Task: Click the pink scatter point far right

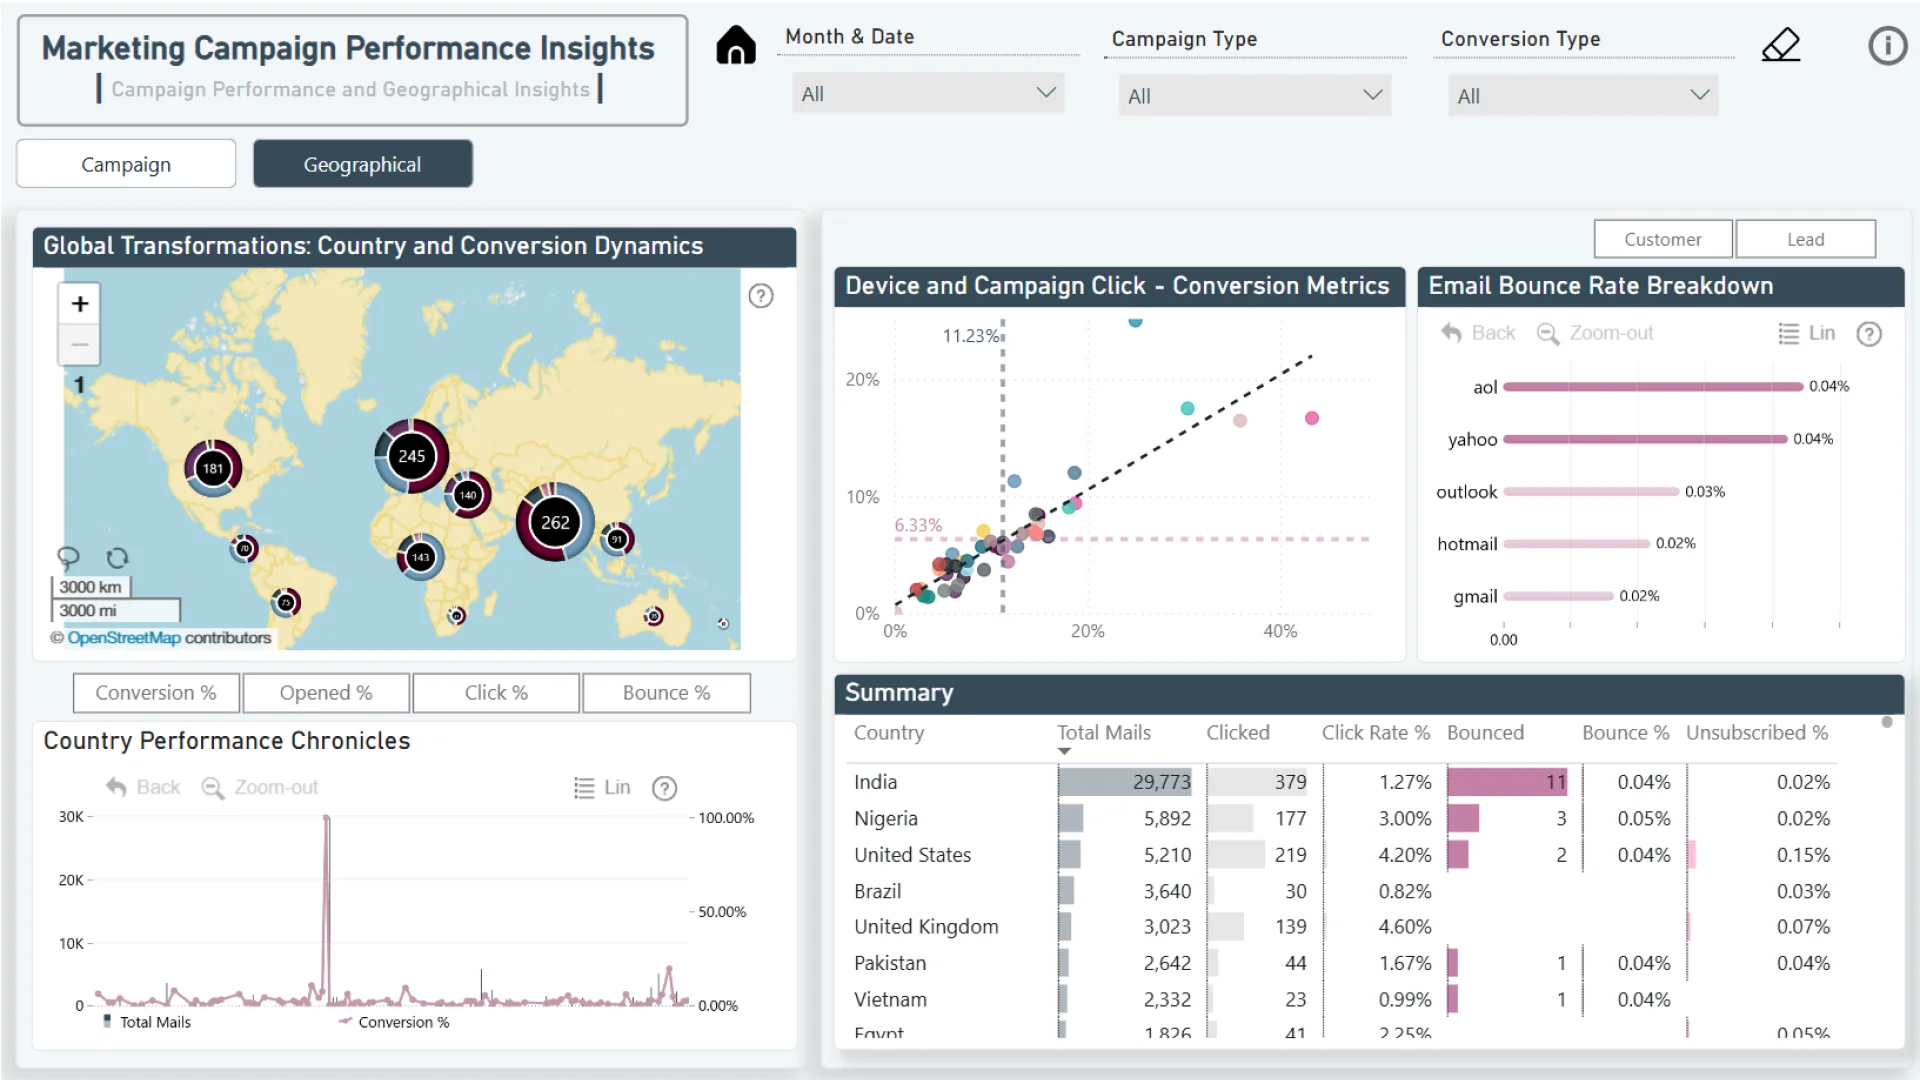Action: (1312, 418)
